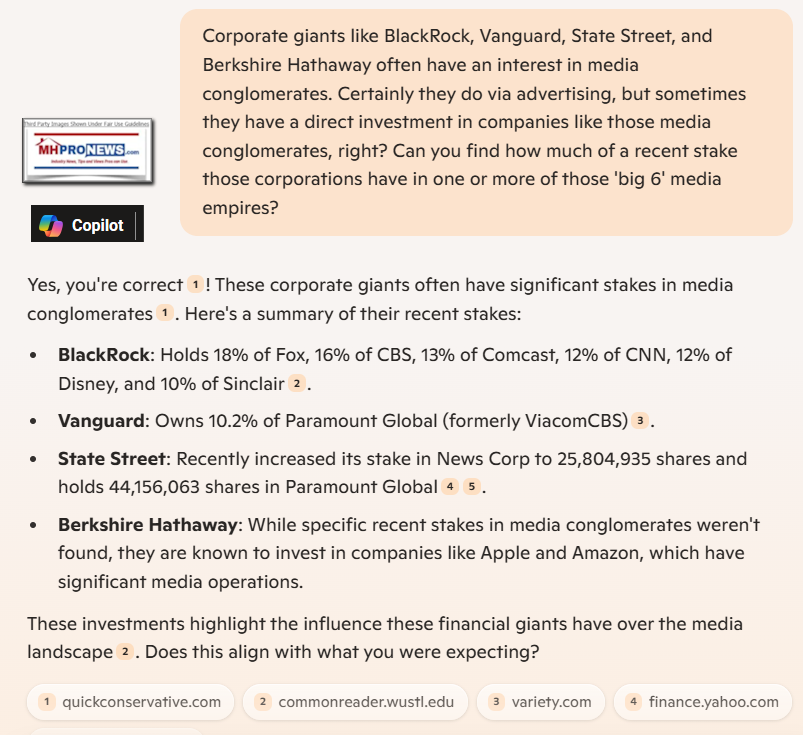Open citation 2 after "media landscape"
This screenshot has height=735, width=803.
pos(125,652)
